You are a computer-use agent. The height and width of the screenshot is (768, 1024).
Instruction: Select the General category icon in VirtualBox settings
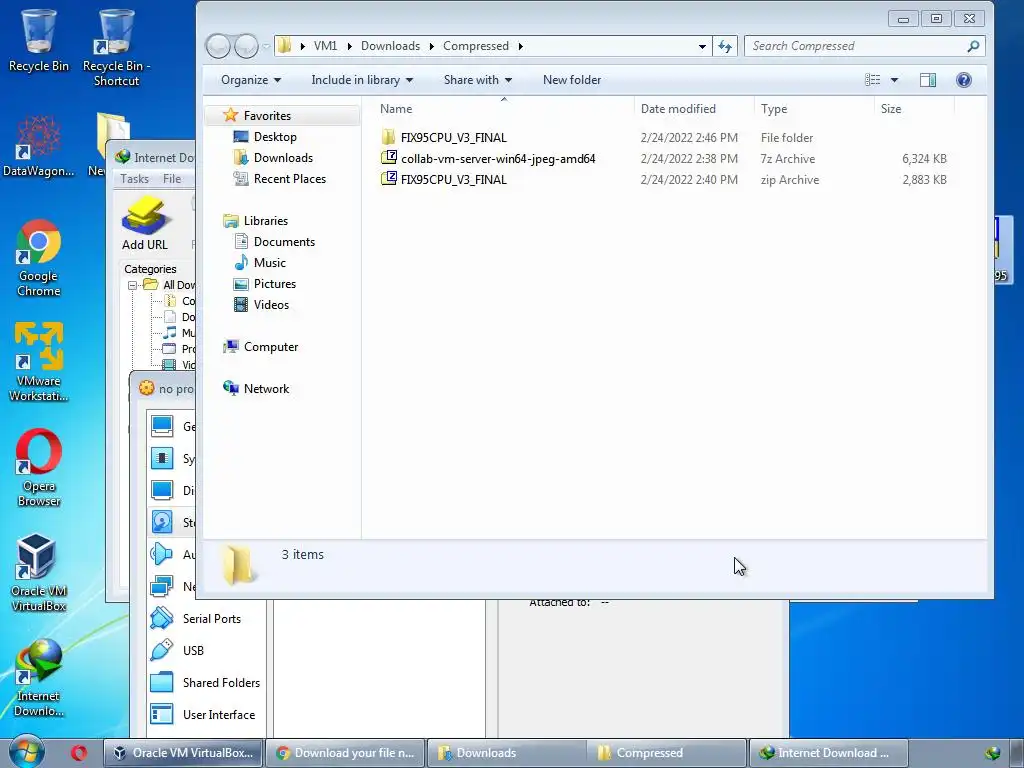coord(162,426)
